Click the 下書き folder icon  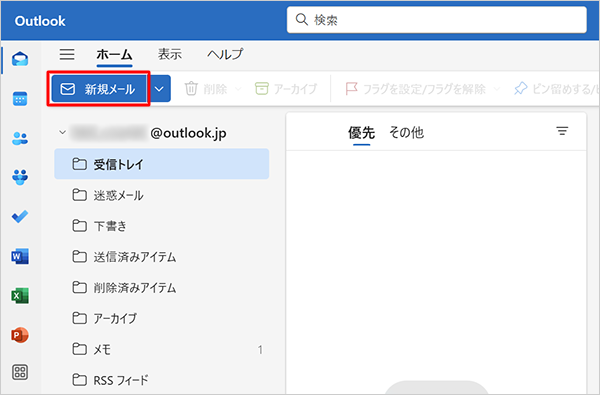click(x=79, y=226)
